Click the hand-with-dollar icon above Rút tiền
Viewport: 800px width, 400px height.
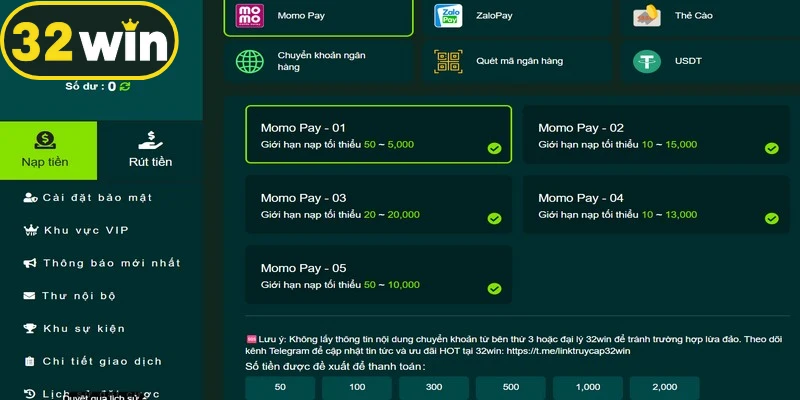(x=150, y=140)
